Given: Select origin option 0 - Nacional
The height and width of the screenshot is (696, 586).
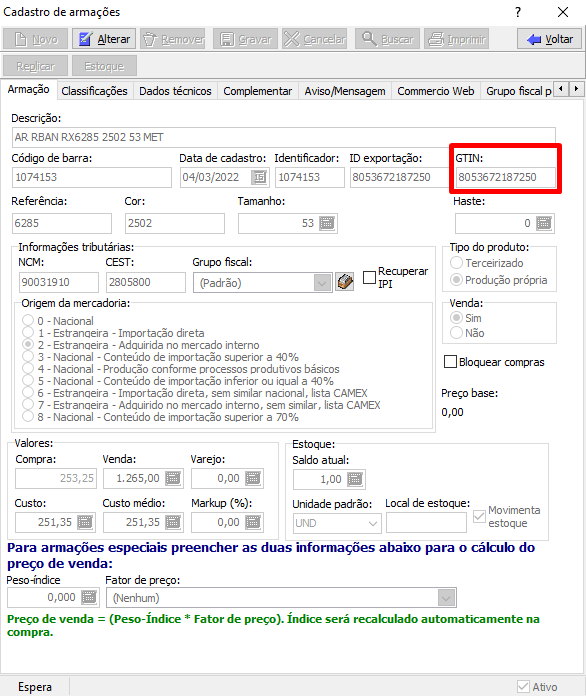Looking at the screenshot, I should point(28,320).
